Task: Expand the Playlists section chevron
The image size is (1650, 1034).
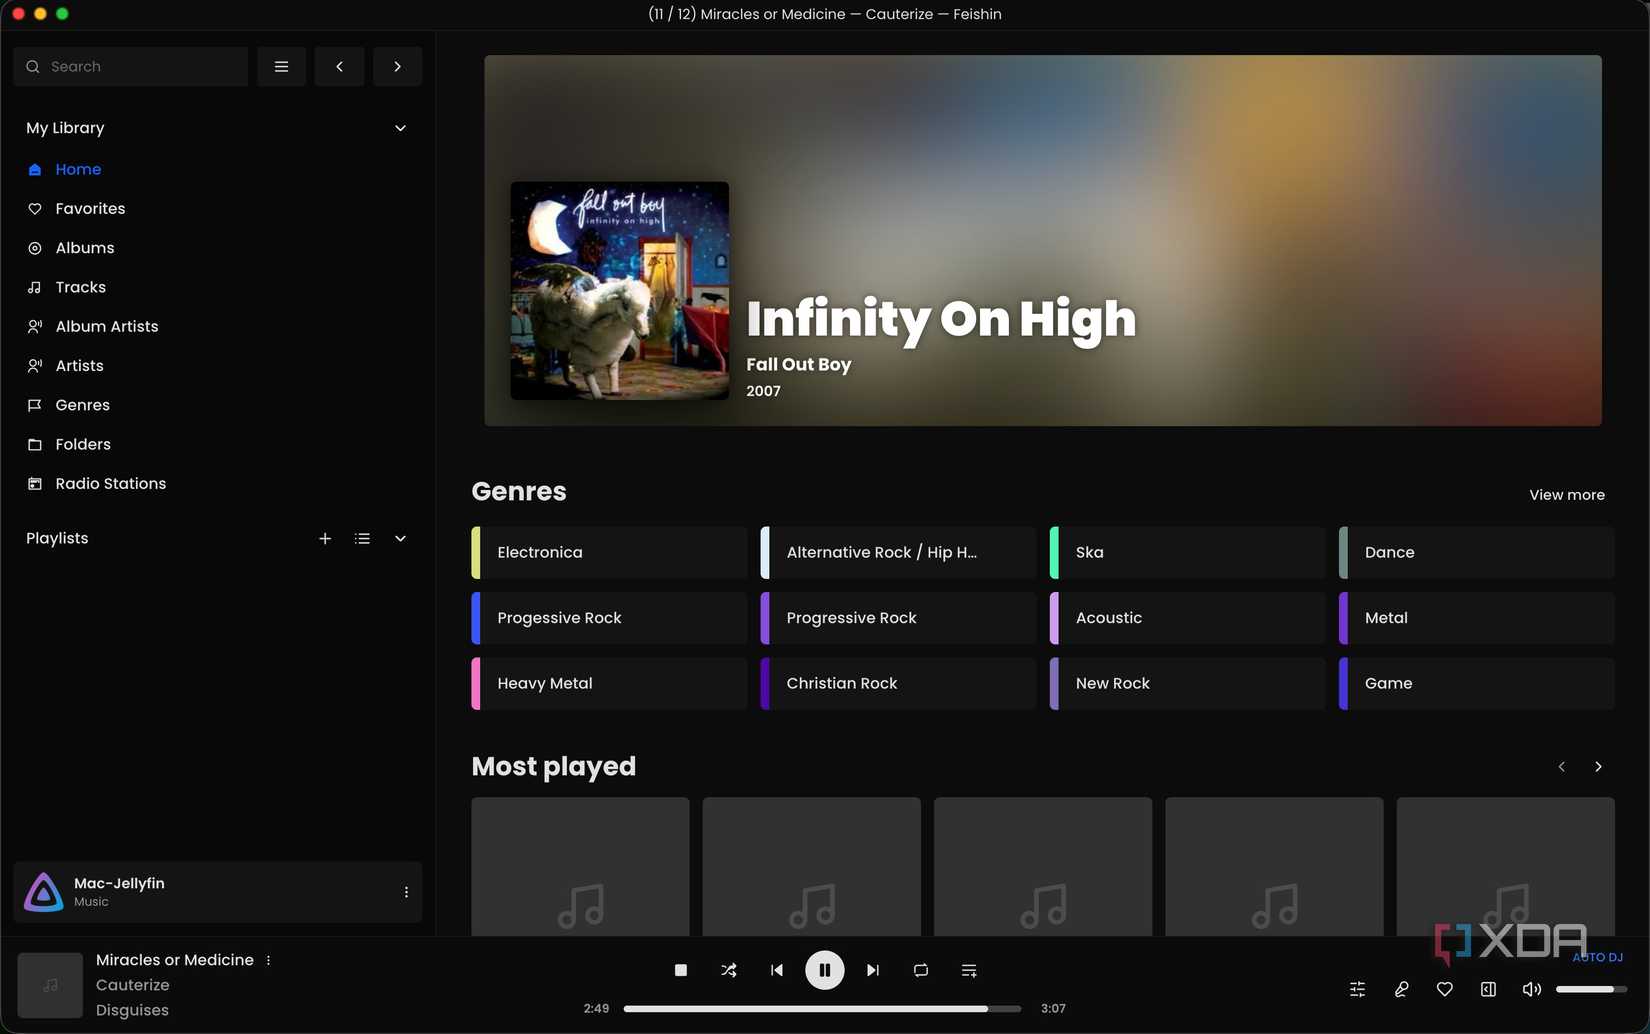Action: click(x=400, y=538)
